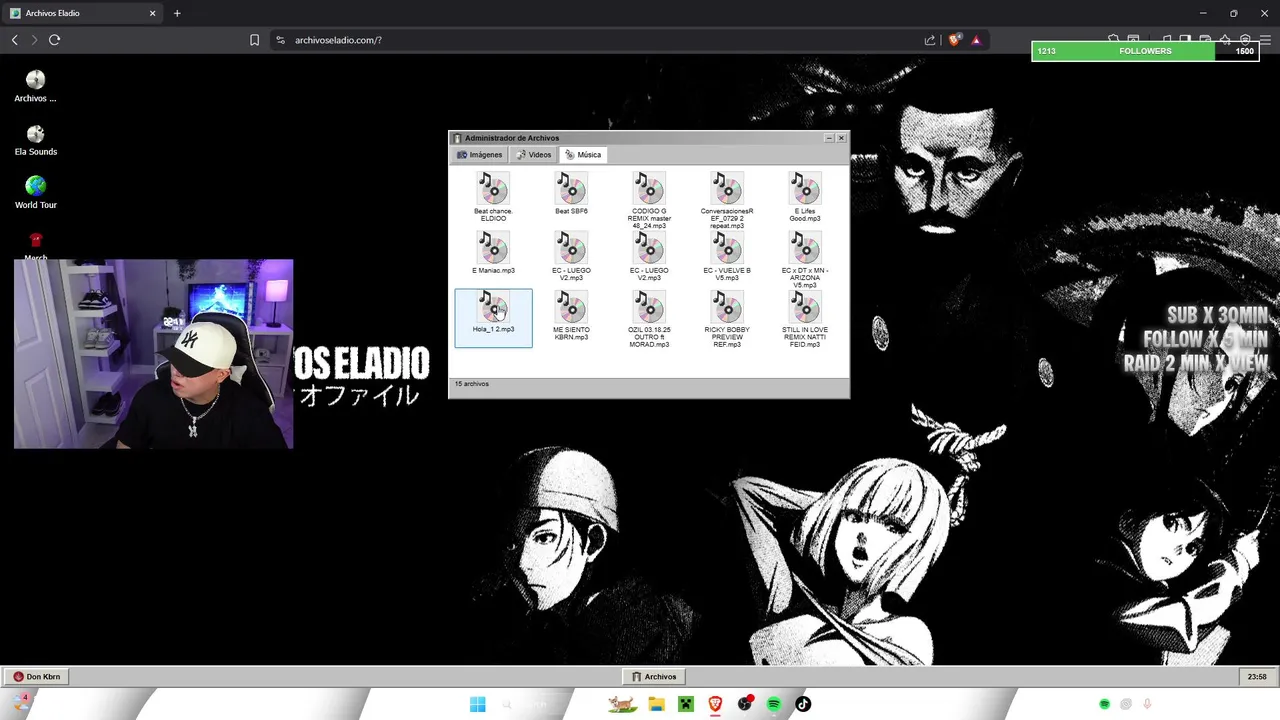Select EC x DT x MN - ARIZONA V5.mp3
1280x720 pixels.
pos(805,259)
